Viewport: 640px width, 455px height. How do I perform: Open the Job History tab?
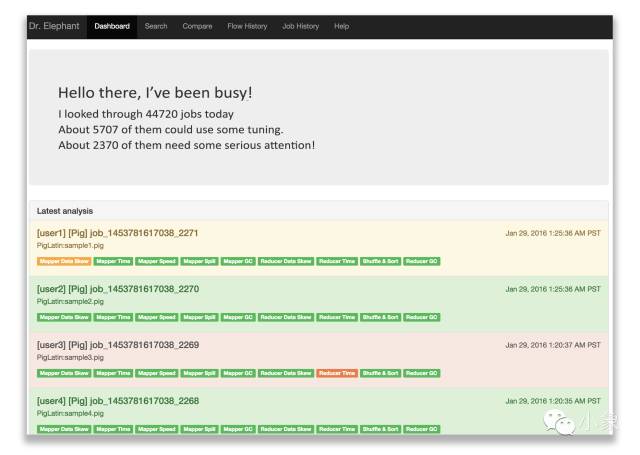(x=300, y=27)
